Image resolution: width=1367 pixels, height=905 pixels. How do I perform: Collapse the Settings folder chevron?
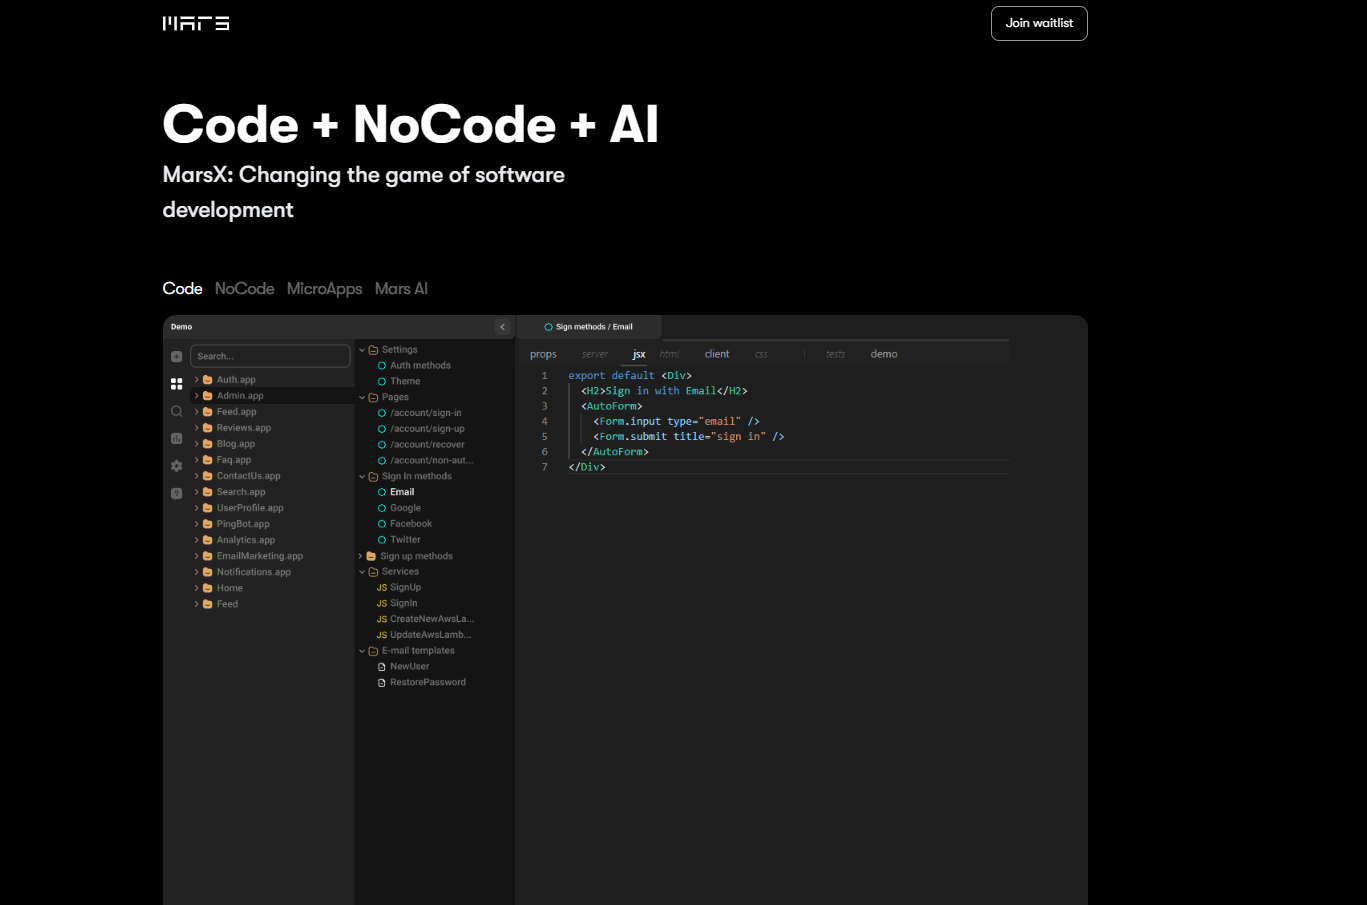362,350
